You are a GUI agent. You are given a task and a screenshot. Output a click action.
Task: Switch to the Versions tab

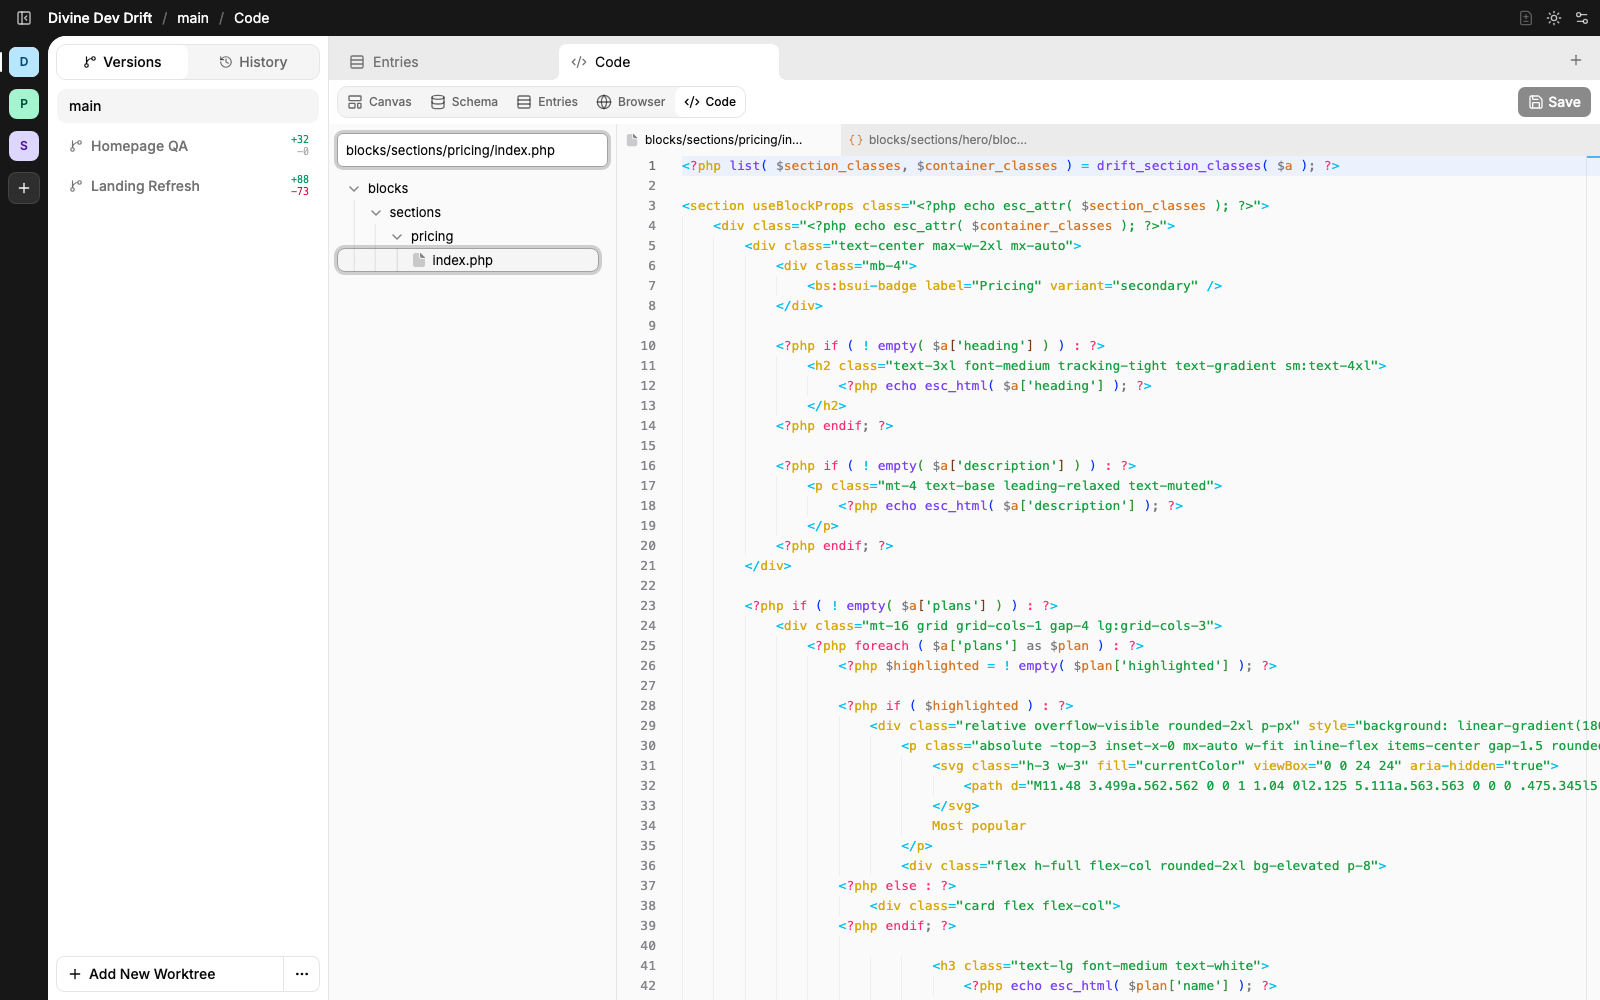122,62
